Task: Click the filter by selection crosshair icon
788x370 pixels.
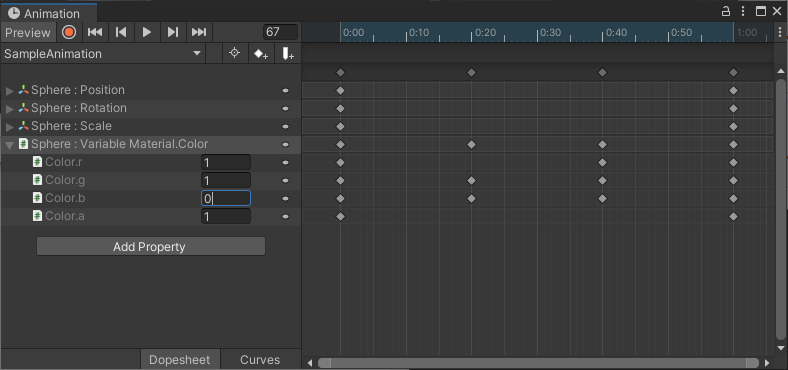Action: click(x=234, y=53)
